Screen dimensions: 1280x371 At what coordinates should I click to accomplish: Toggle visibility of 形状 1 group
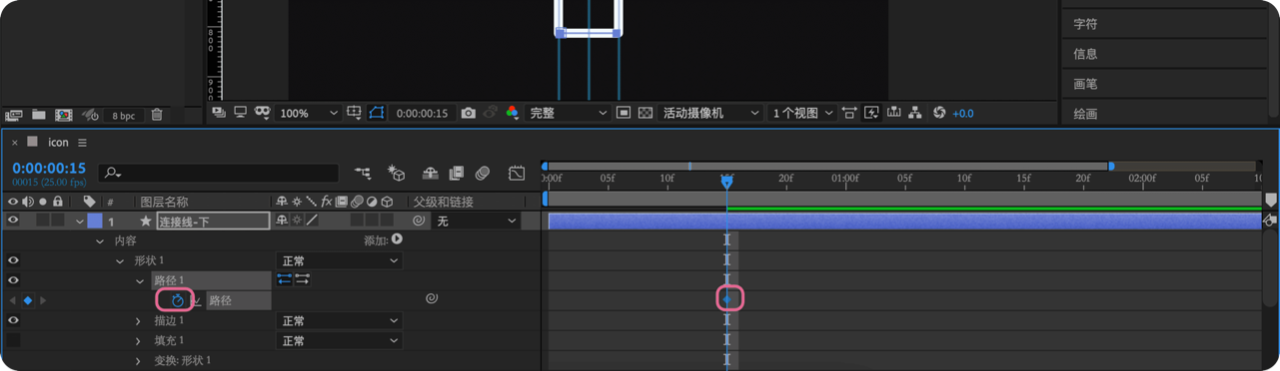click(13, 260)
